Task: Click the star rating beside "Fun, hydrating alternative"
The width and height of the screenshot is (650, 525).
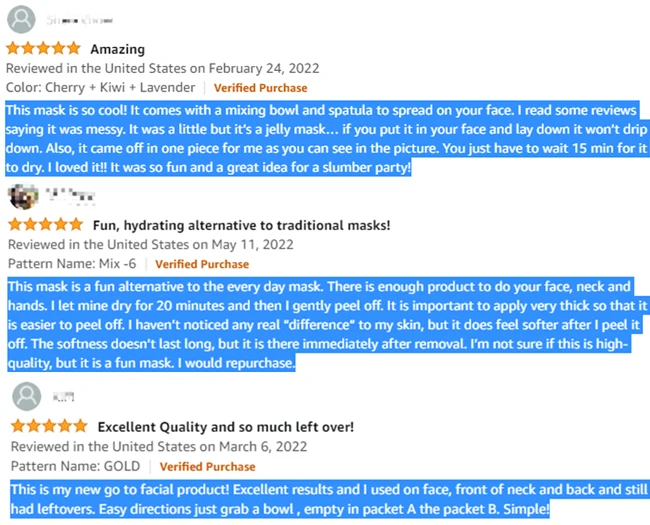Action: coord(45,225)
